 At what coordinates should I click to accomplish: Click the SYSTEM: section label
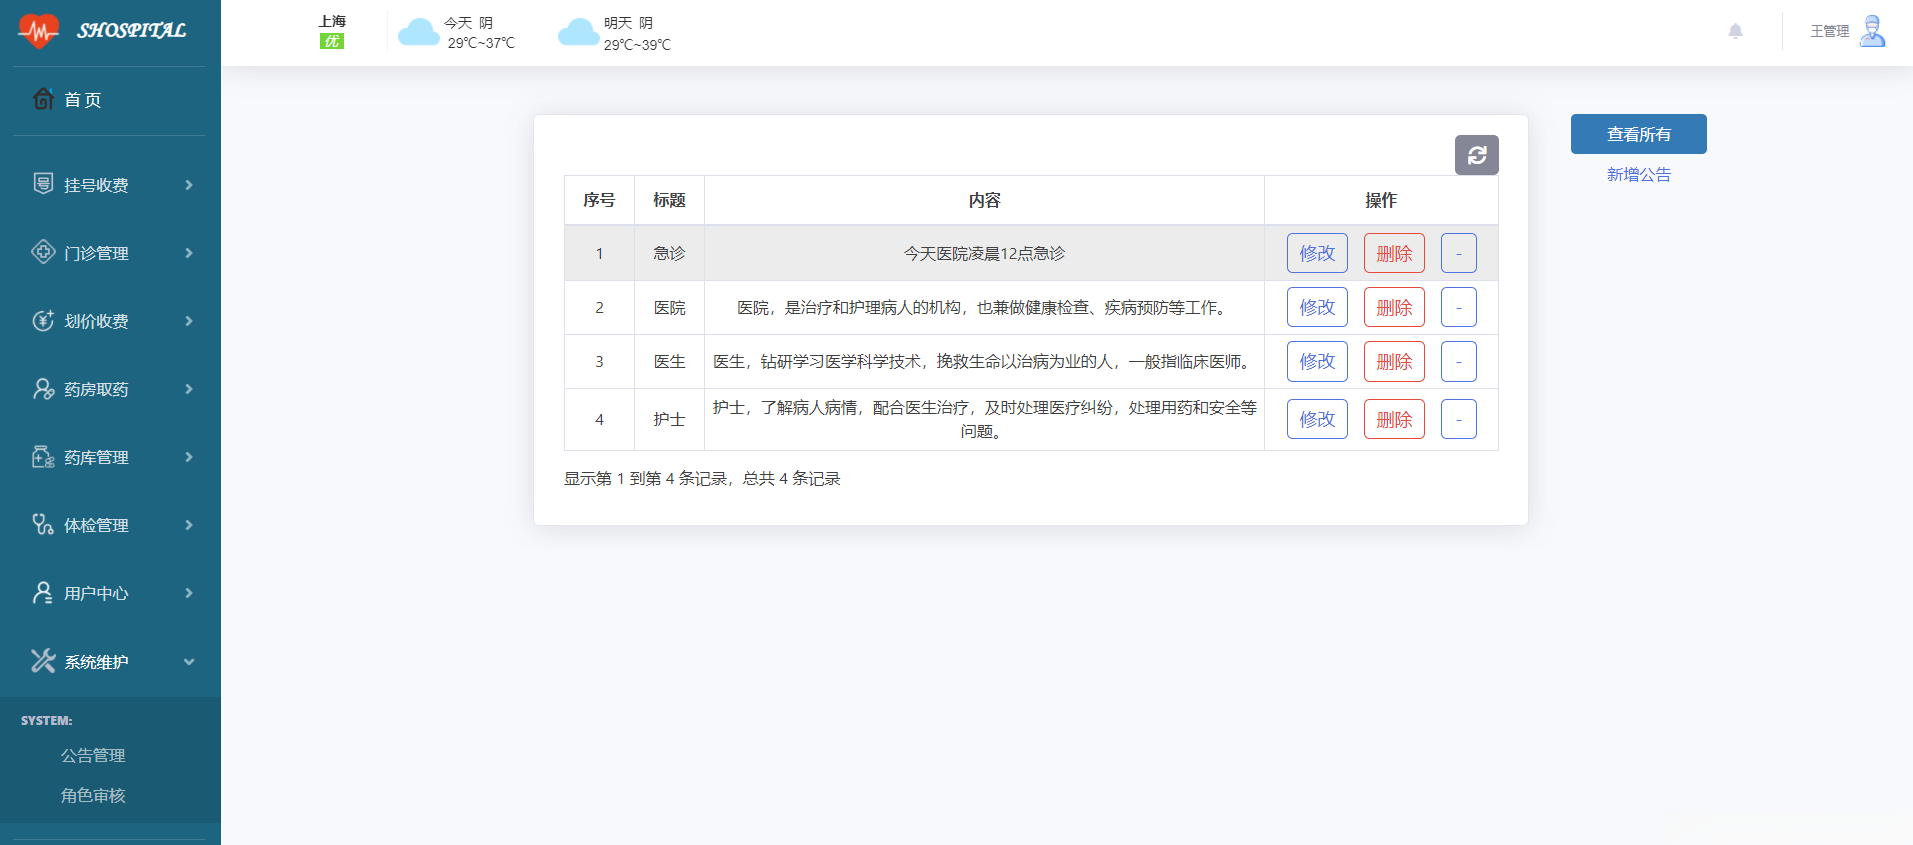[x=46, y=720]
